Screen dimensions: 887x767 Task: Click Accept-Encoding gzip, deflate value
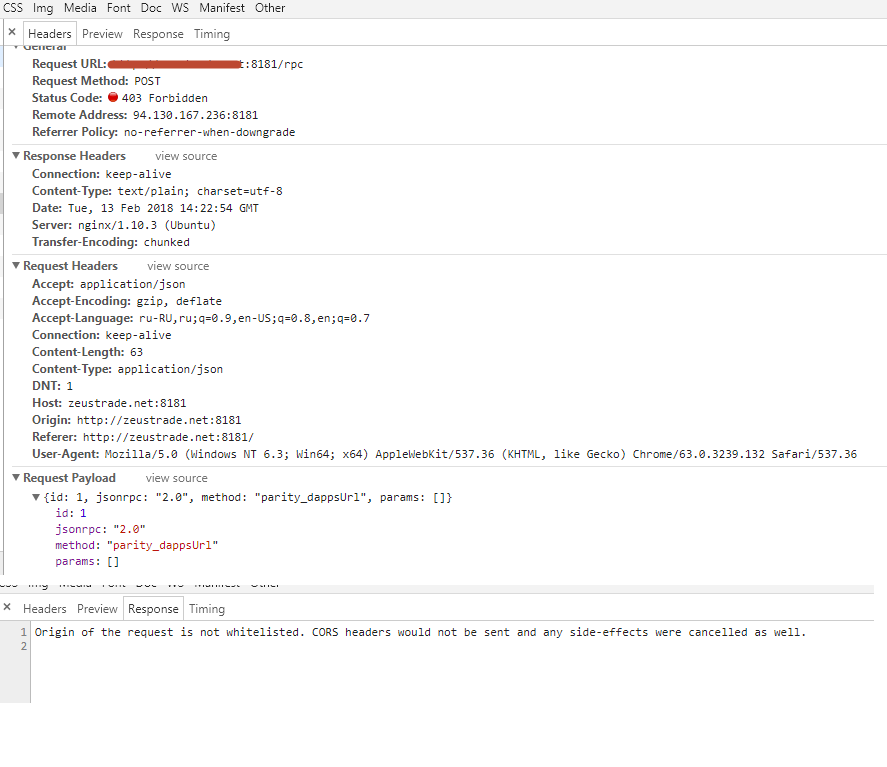179,301
